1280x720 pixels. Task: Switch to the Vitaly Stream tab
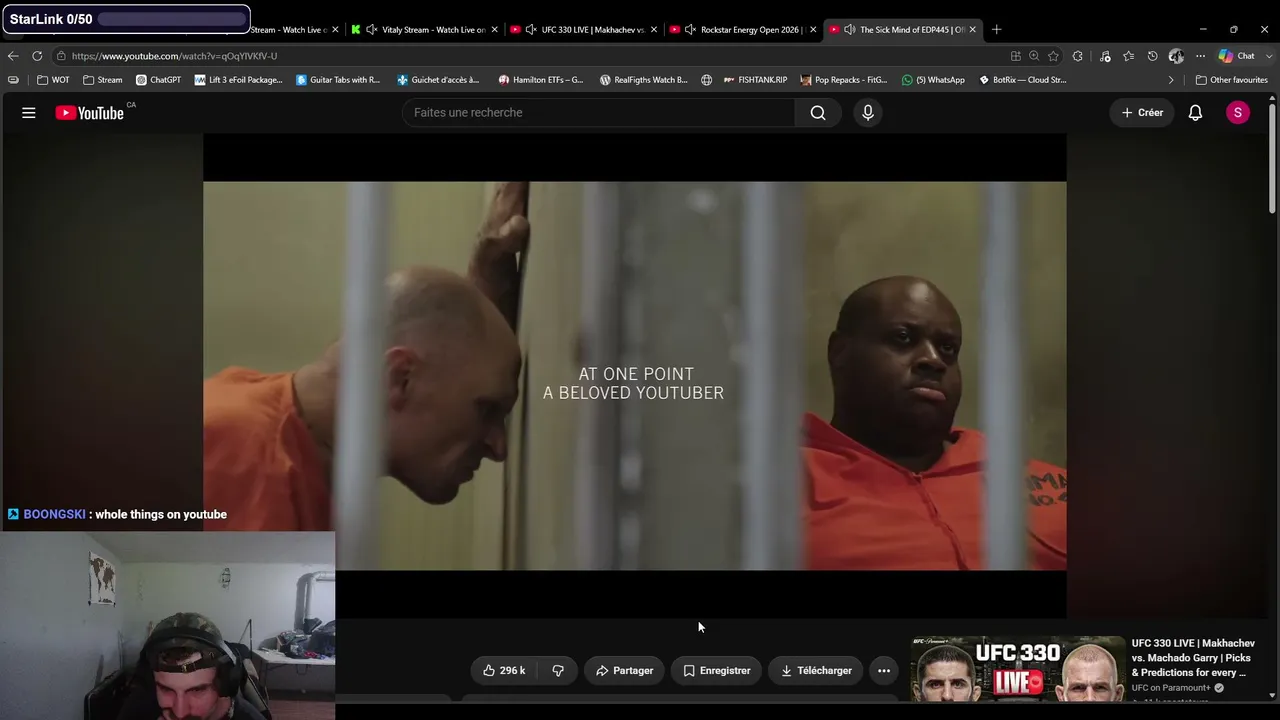click(425, 30)
